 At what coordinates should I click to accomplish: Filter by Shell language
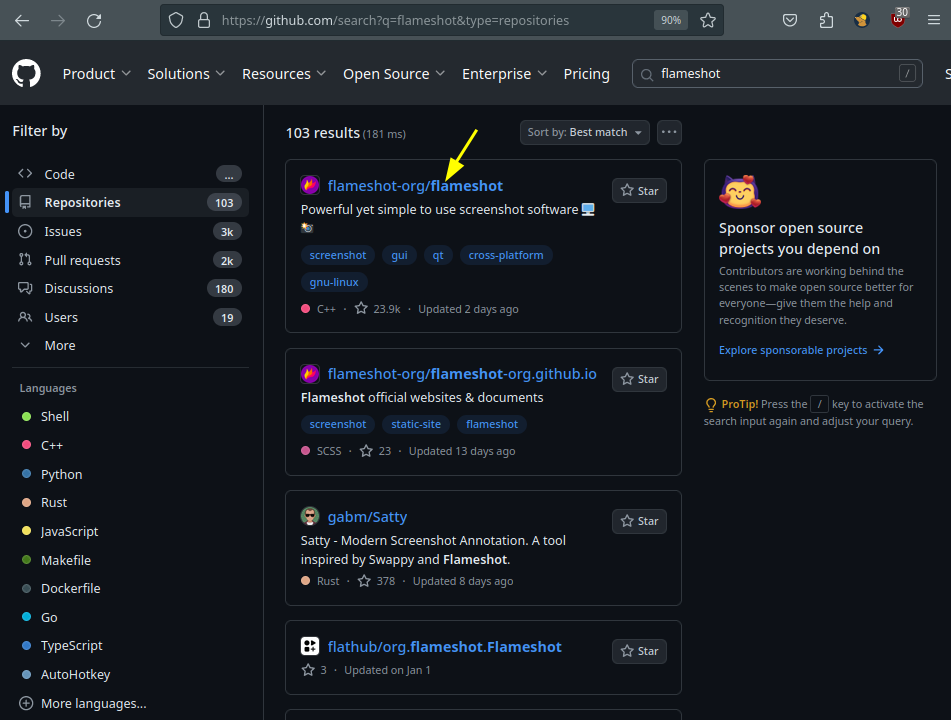point(55,417)
